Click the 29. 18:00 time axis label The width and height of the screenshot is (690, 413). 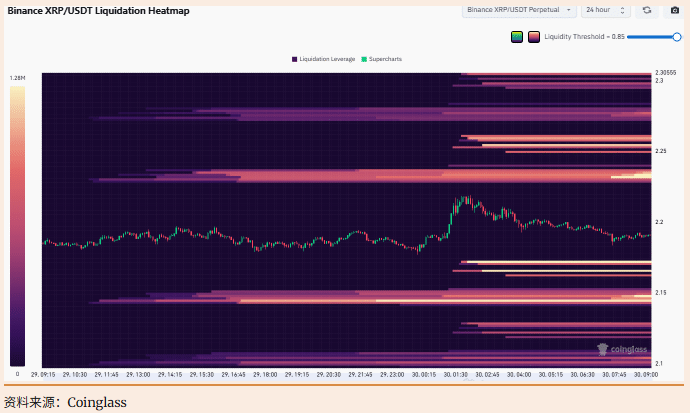(x=265, y=375)
